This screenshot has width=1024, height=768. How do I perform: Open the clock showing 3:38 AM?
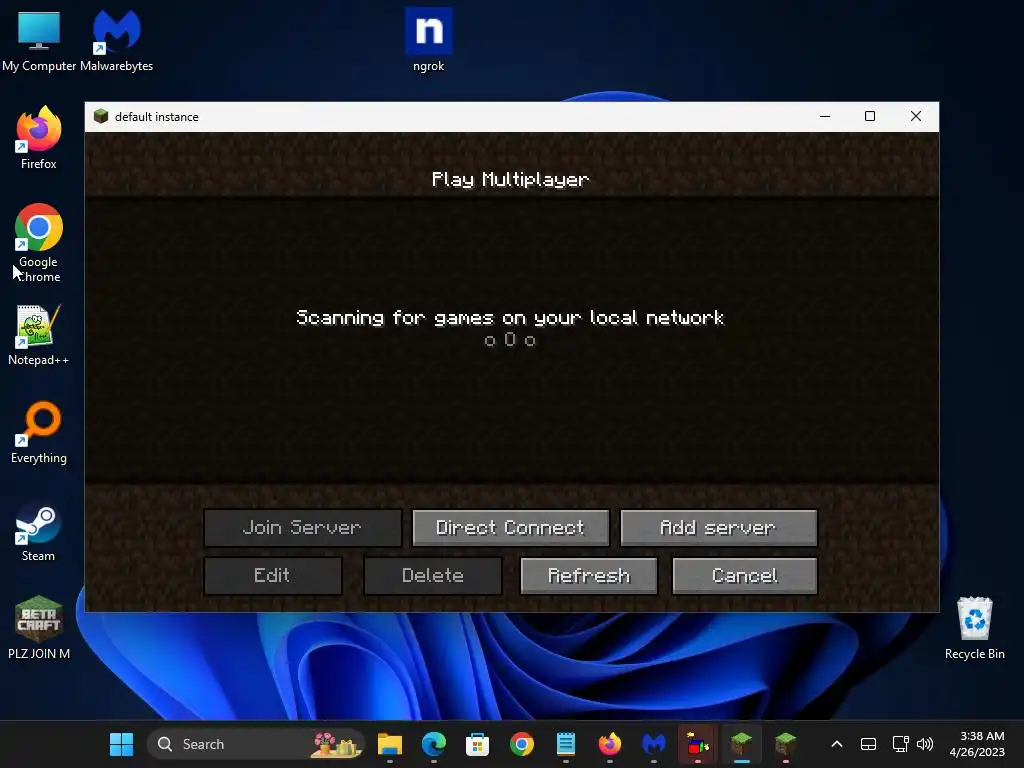(x=977, y=744)
